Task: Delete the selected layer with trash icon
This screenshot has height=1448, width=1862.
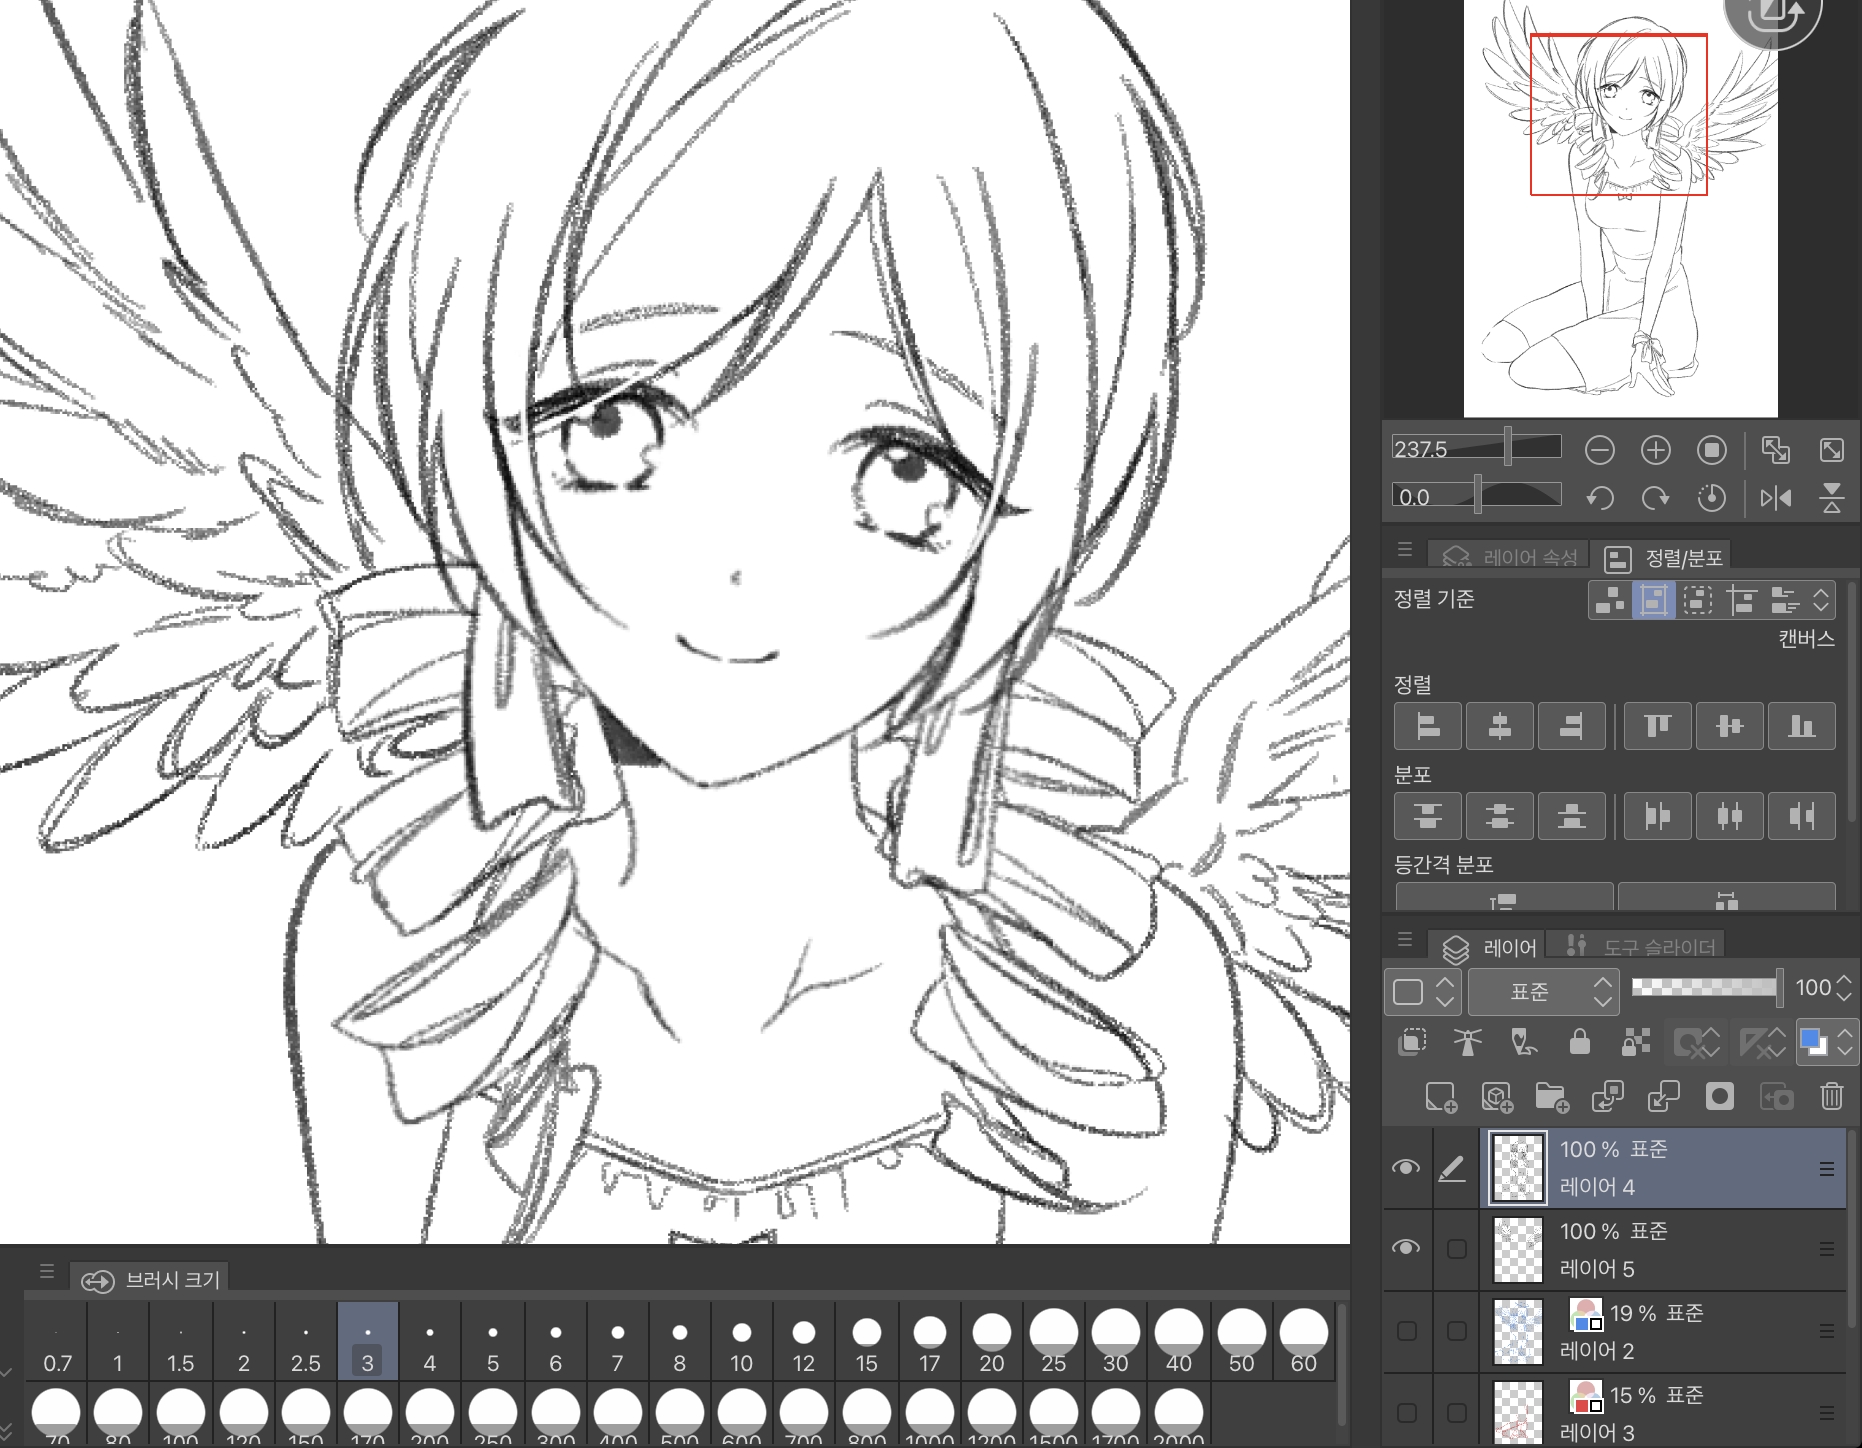Action: click(1831, 1097)
